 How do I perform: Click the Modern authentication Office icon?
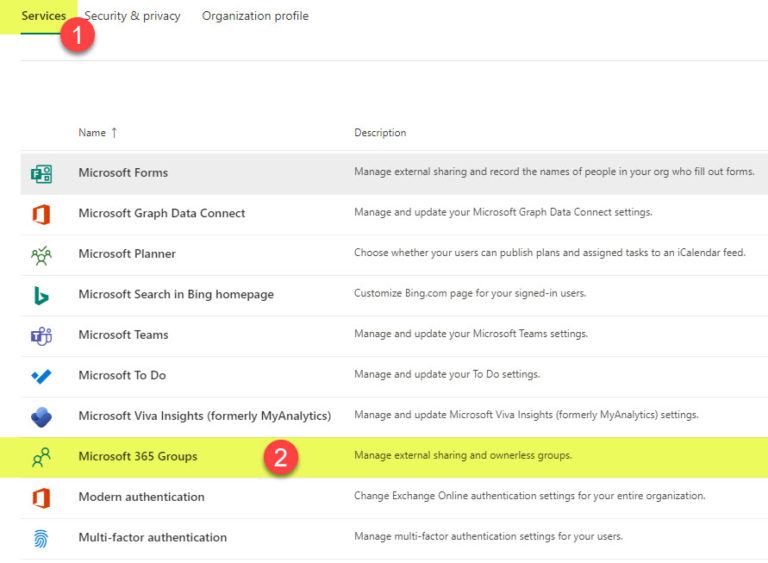point(41,498)
